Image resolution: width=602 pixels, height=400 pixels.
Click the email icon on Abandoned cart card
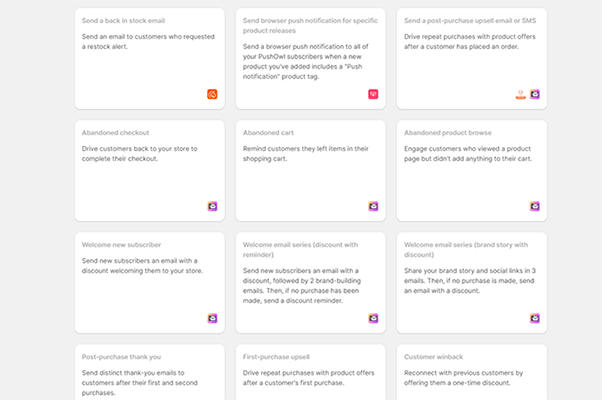[x=373, y=206]
